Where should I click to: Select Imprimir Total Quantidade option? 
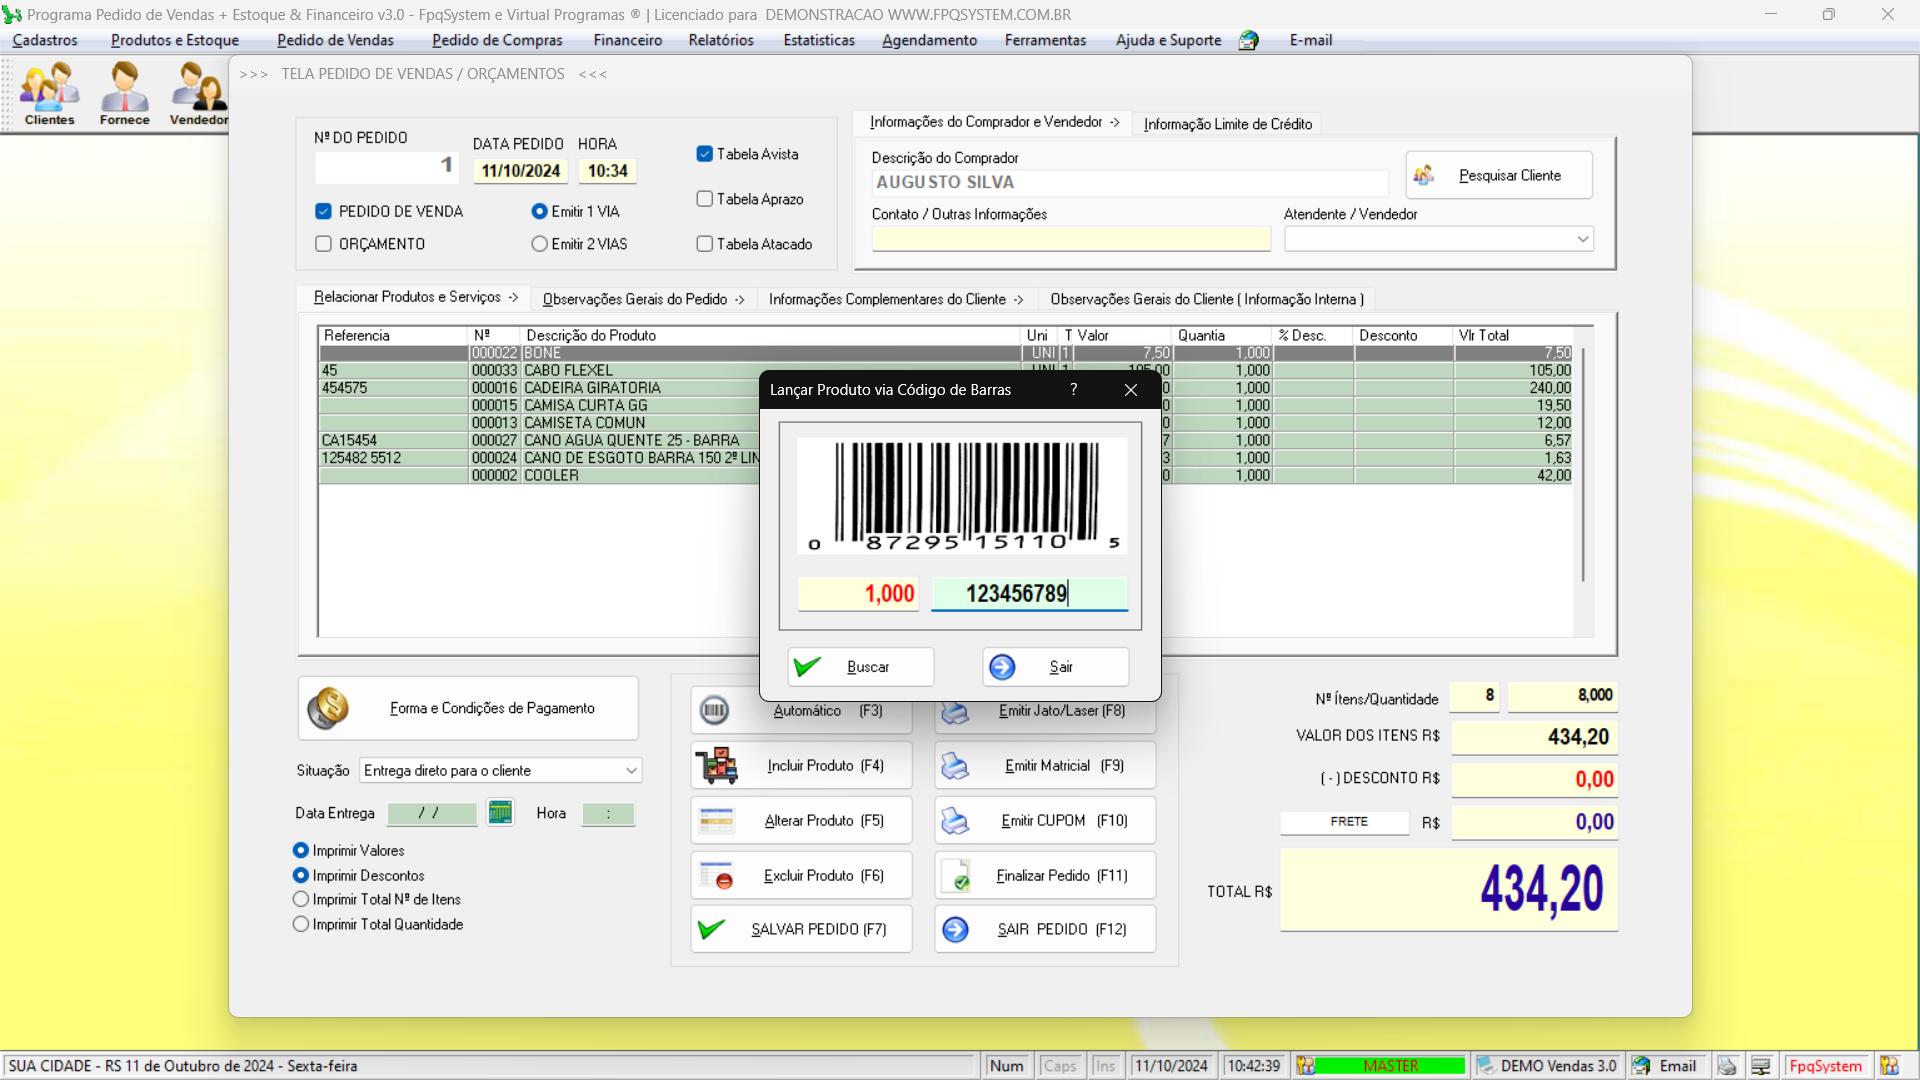[300, 925]
